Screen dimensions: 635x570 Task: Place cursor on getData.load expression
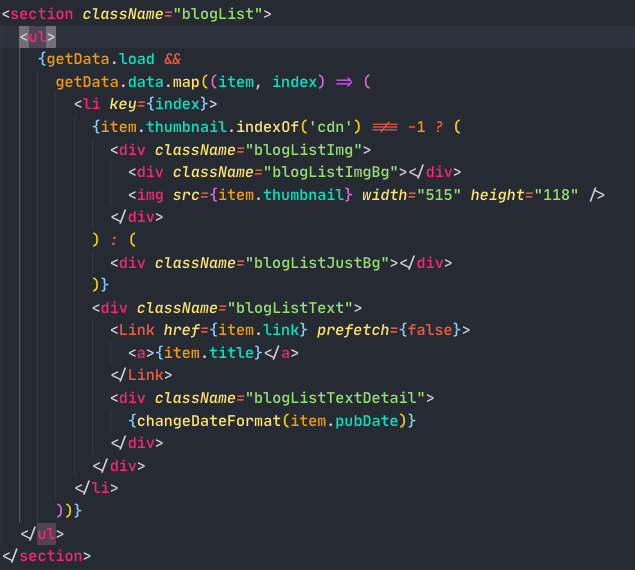100,59
